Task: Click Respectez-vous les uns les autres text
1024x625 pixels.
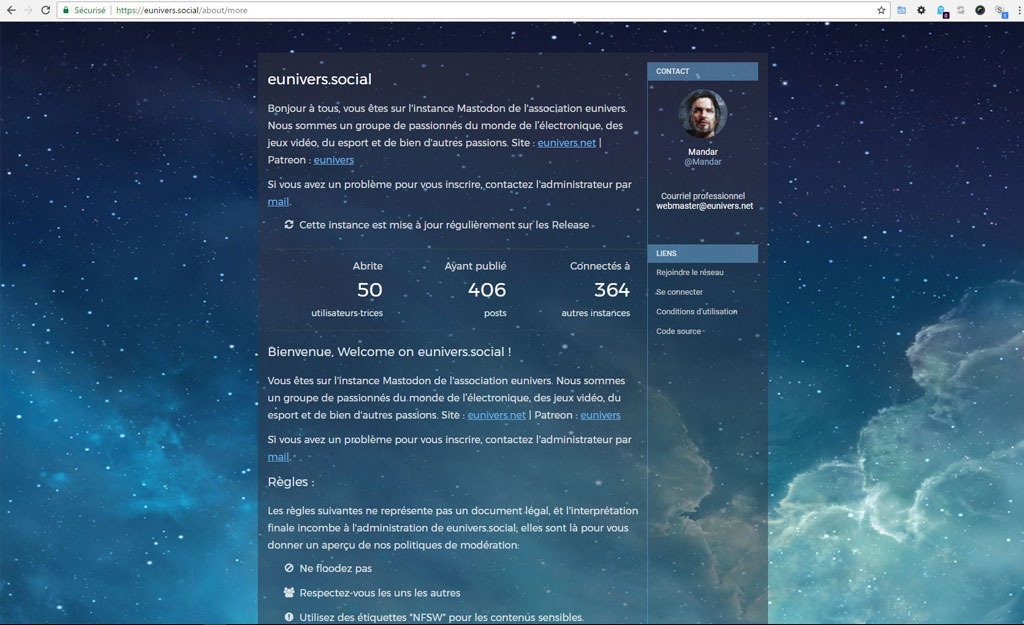Action: [x=379, y=593]
